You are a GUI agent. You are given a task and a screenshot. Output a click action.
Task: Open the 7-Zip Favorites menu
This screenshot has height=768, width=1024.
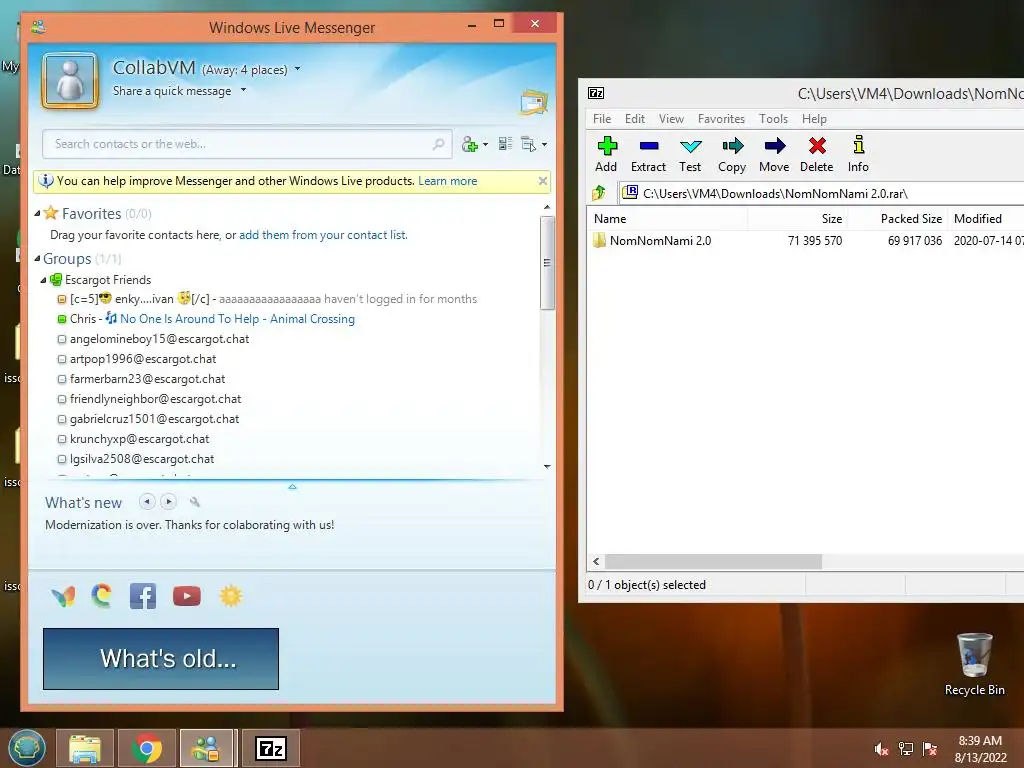click(721, 119)
